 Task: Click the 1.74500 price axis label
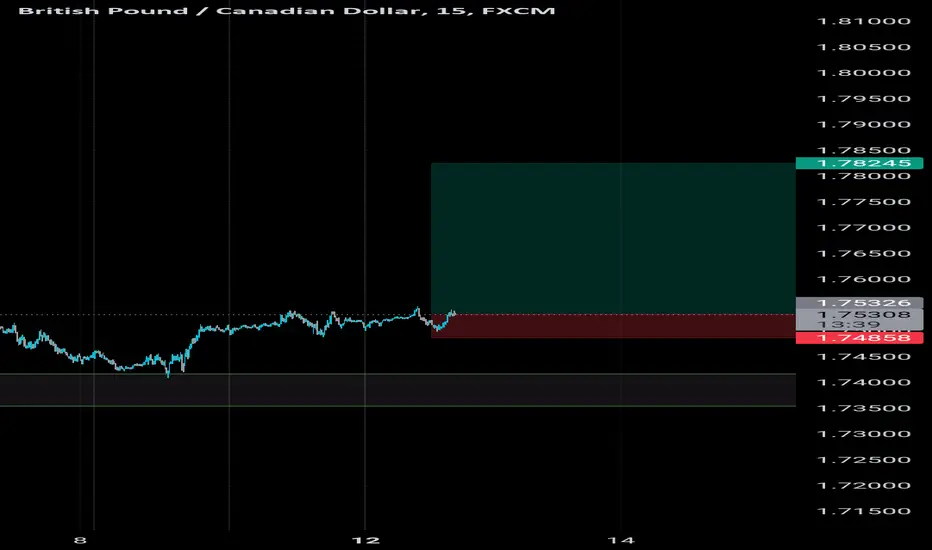[x=864, y=357]
